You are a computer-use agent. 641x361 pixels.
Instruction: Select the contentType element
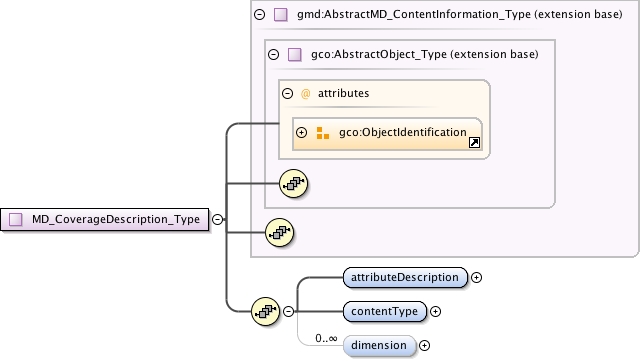click(385, 312)
